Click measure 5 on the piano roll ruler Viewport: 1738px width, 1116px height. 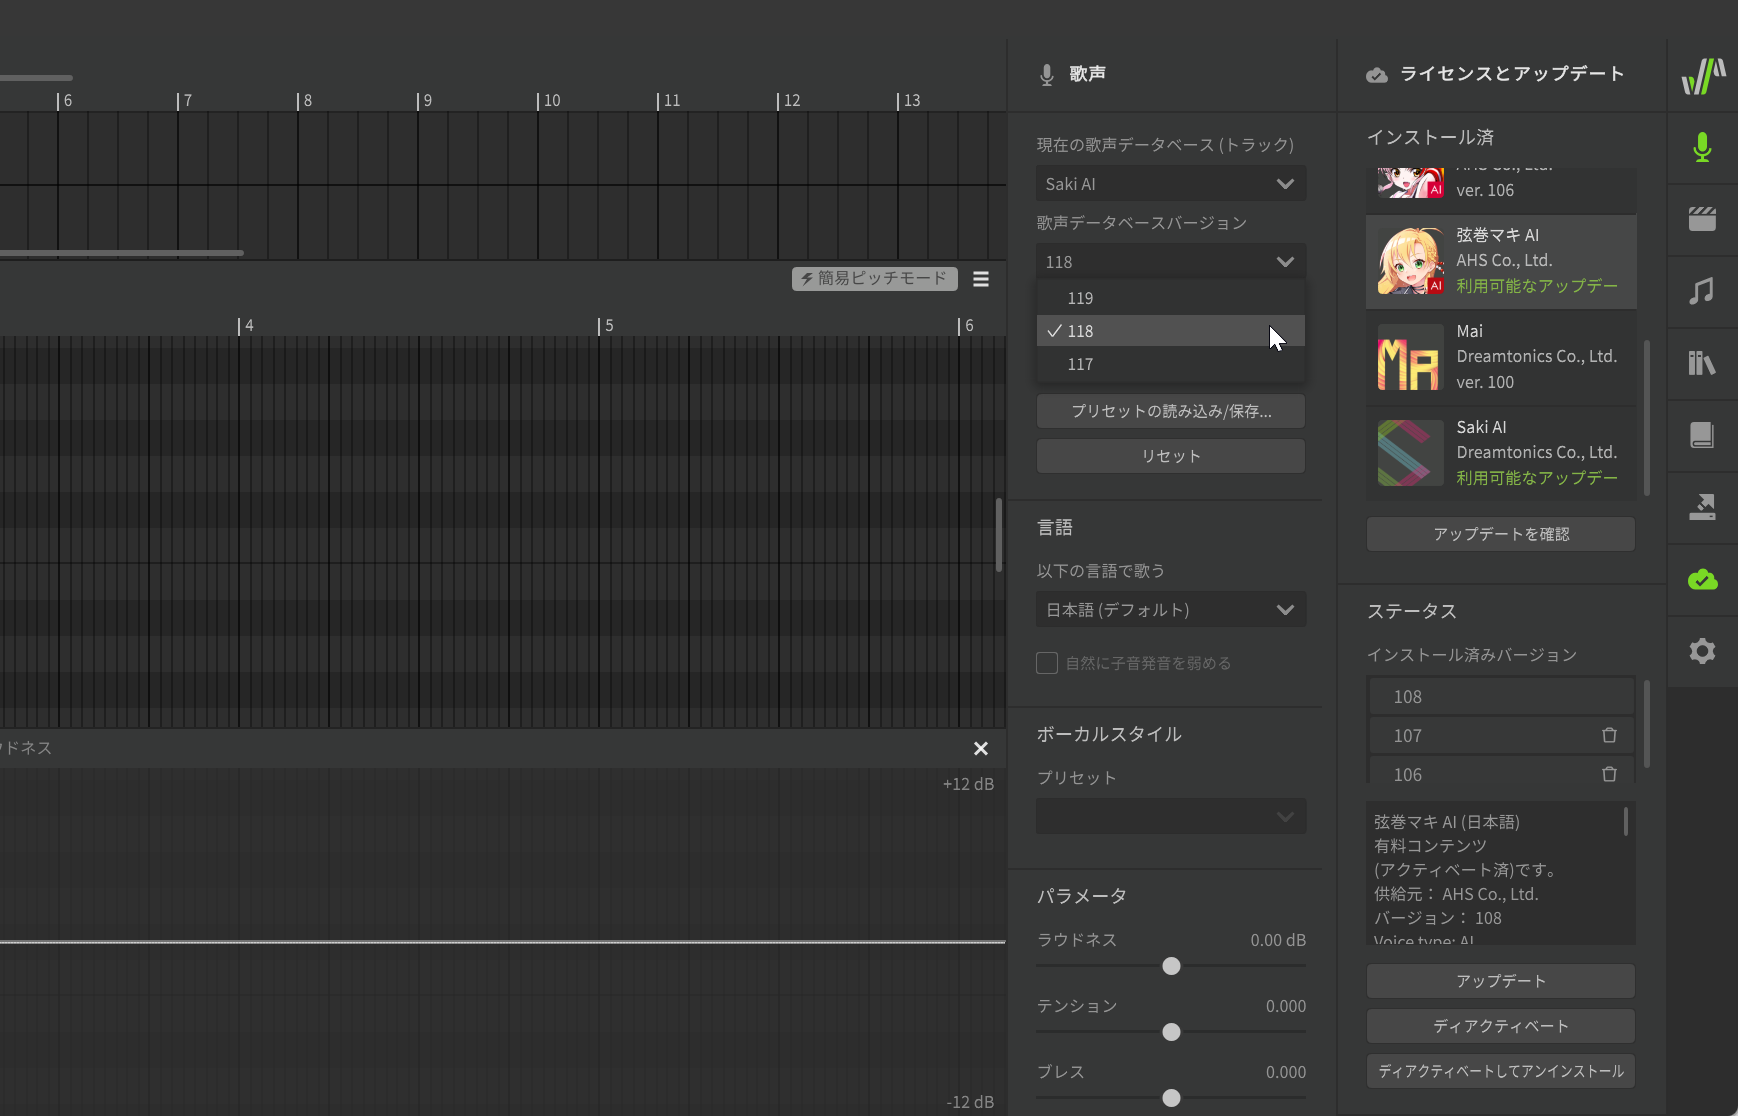606,326
